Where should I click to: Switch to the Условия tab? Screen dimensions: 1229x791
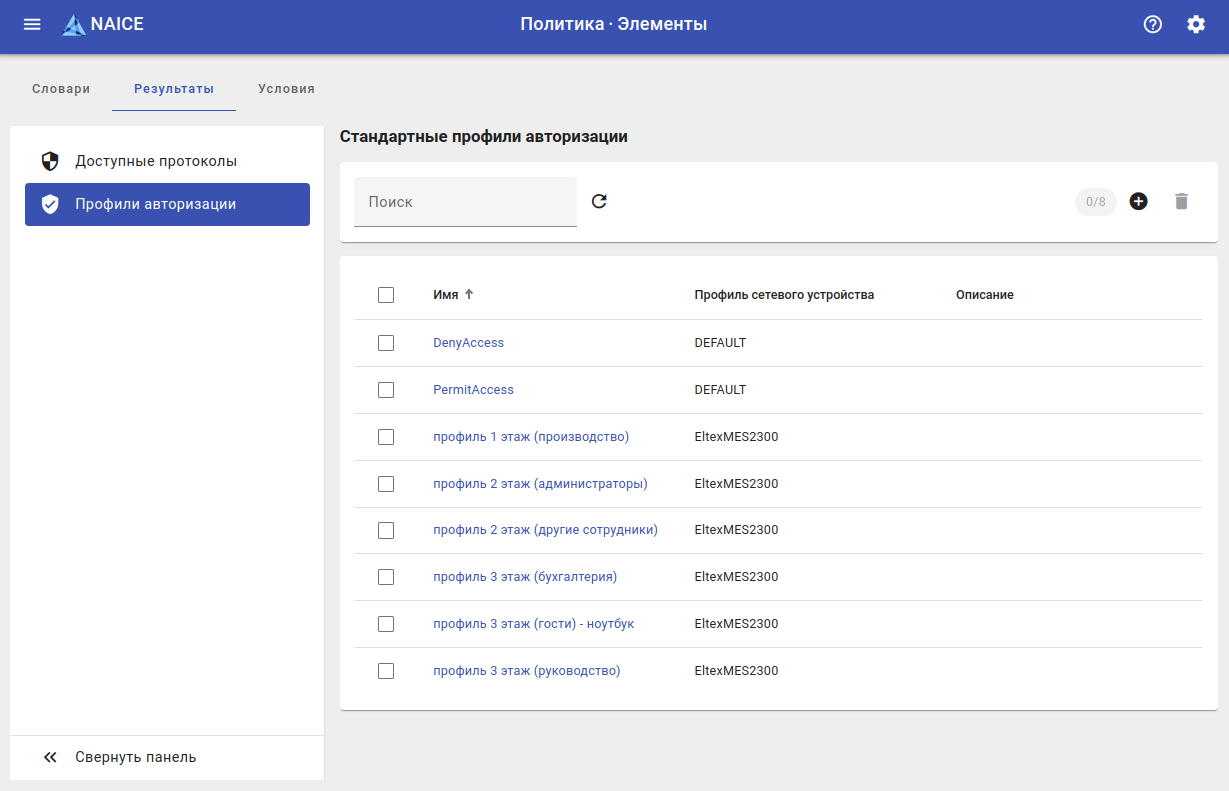(x=286, y=89)
